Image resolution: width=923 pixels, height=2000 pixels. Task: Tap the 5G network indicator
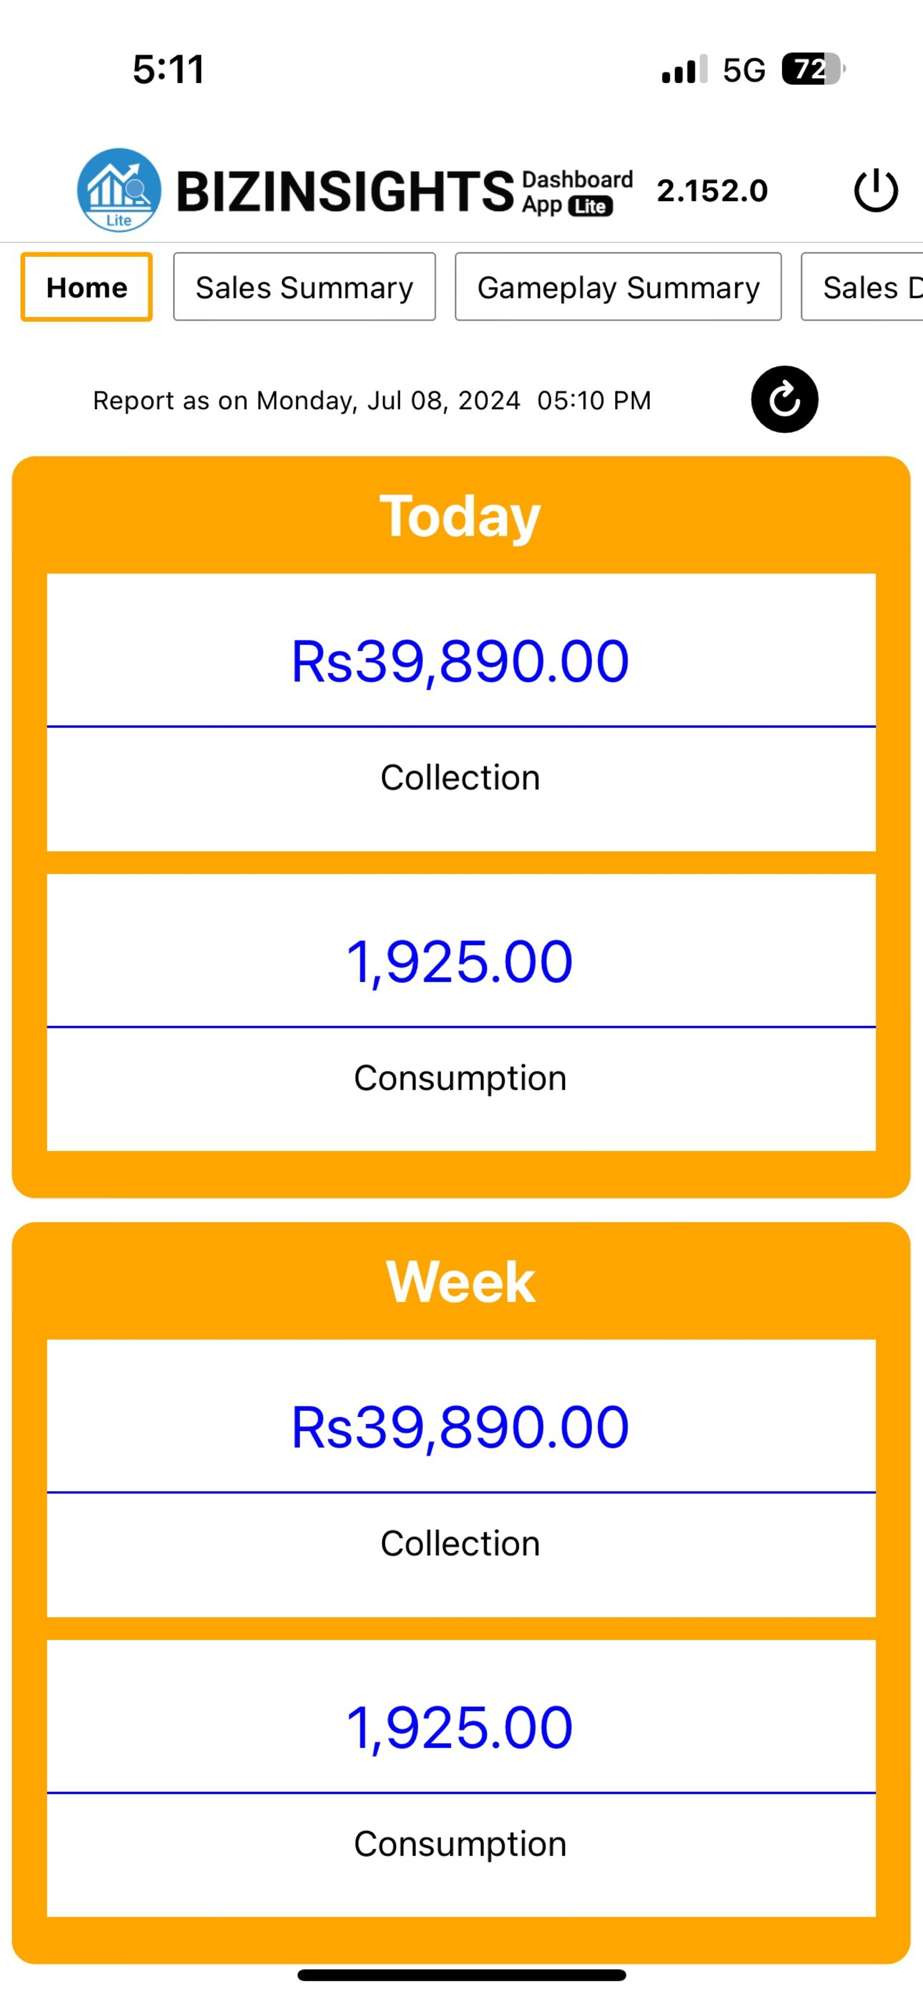[x=744, y=70]
